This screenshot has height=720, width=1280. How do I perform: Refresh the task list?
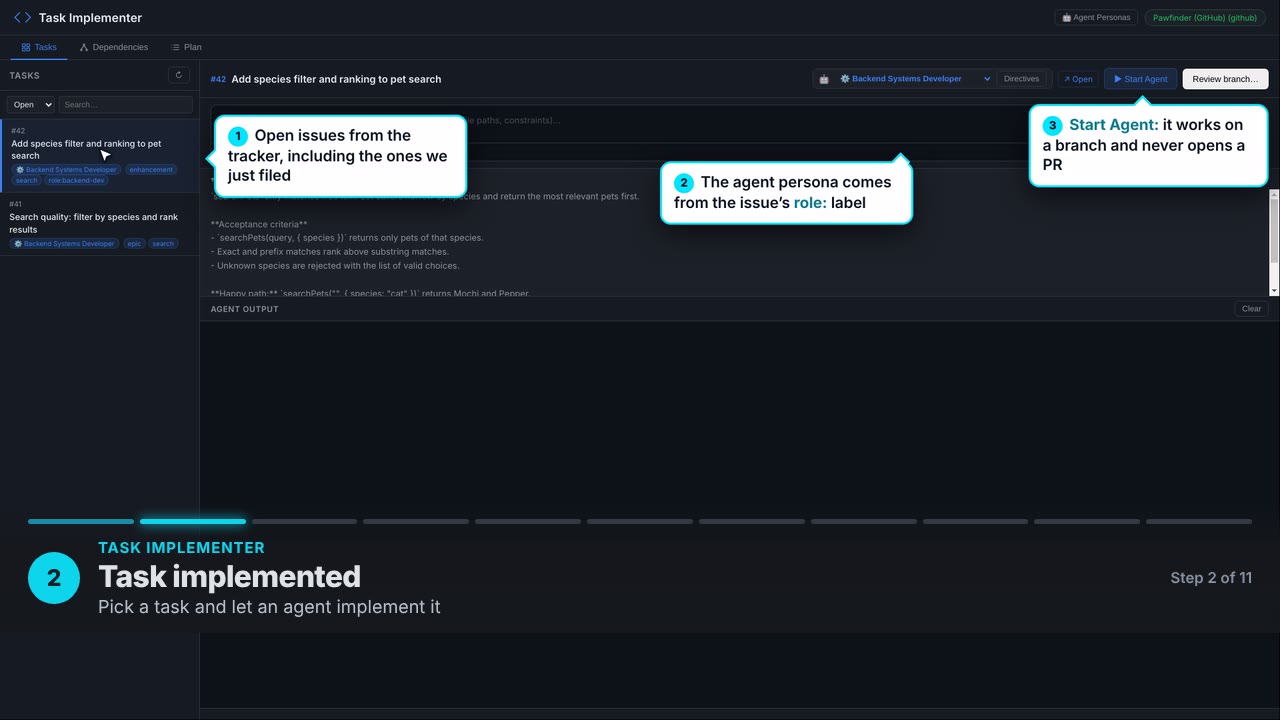click(179, 75)
